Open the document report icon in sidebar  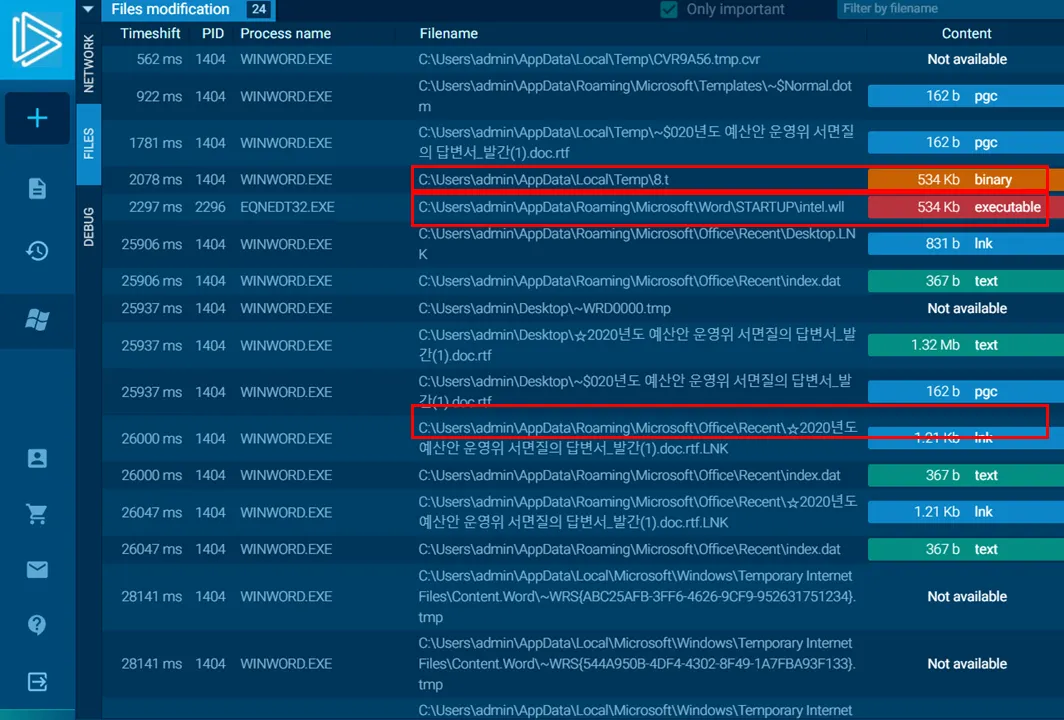(37, 188)
